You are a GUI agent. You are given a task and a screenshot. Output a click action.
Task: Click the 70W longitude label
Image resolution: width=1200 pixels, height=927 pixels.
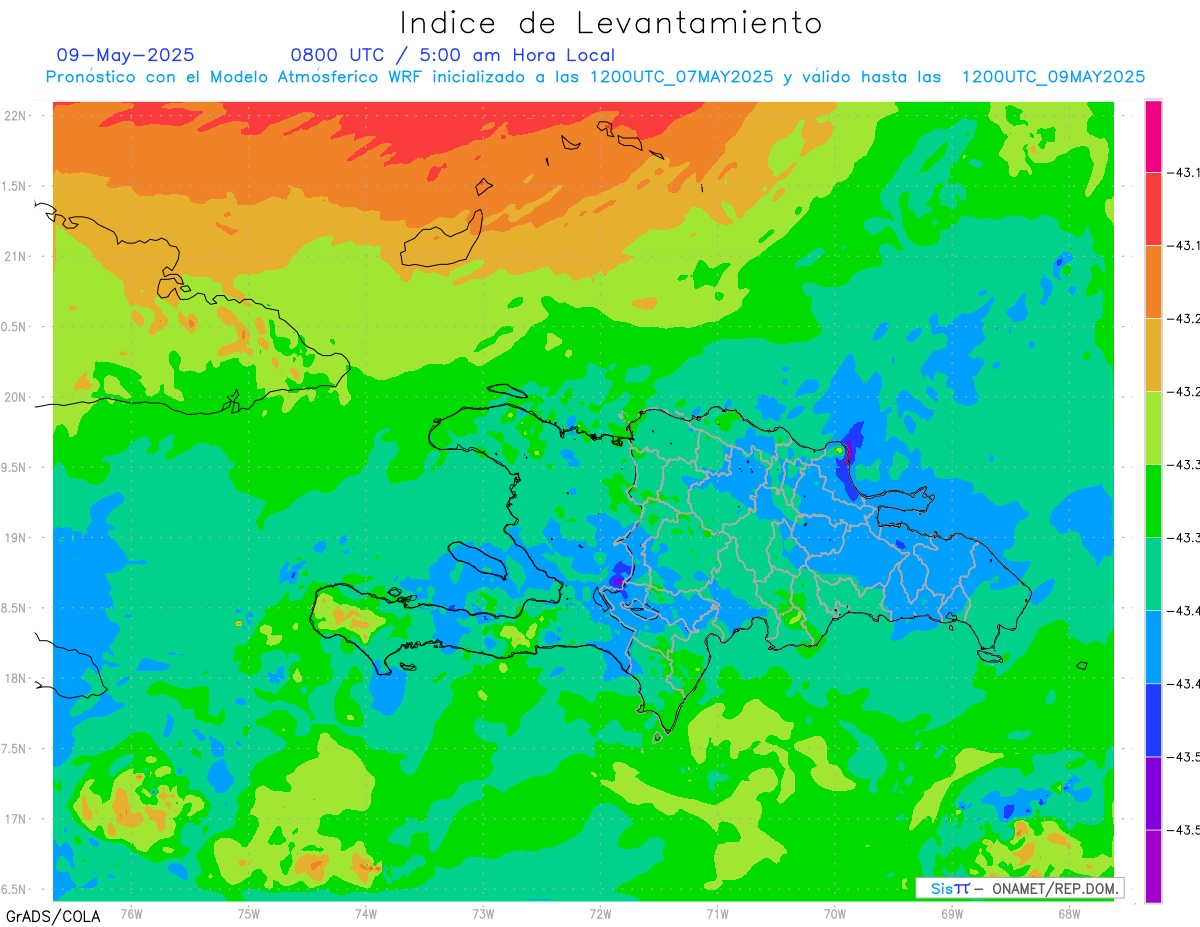[835, 913]
